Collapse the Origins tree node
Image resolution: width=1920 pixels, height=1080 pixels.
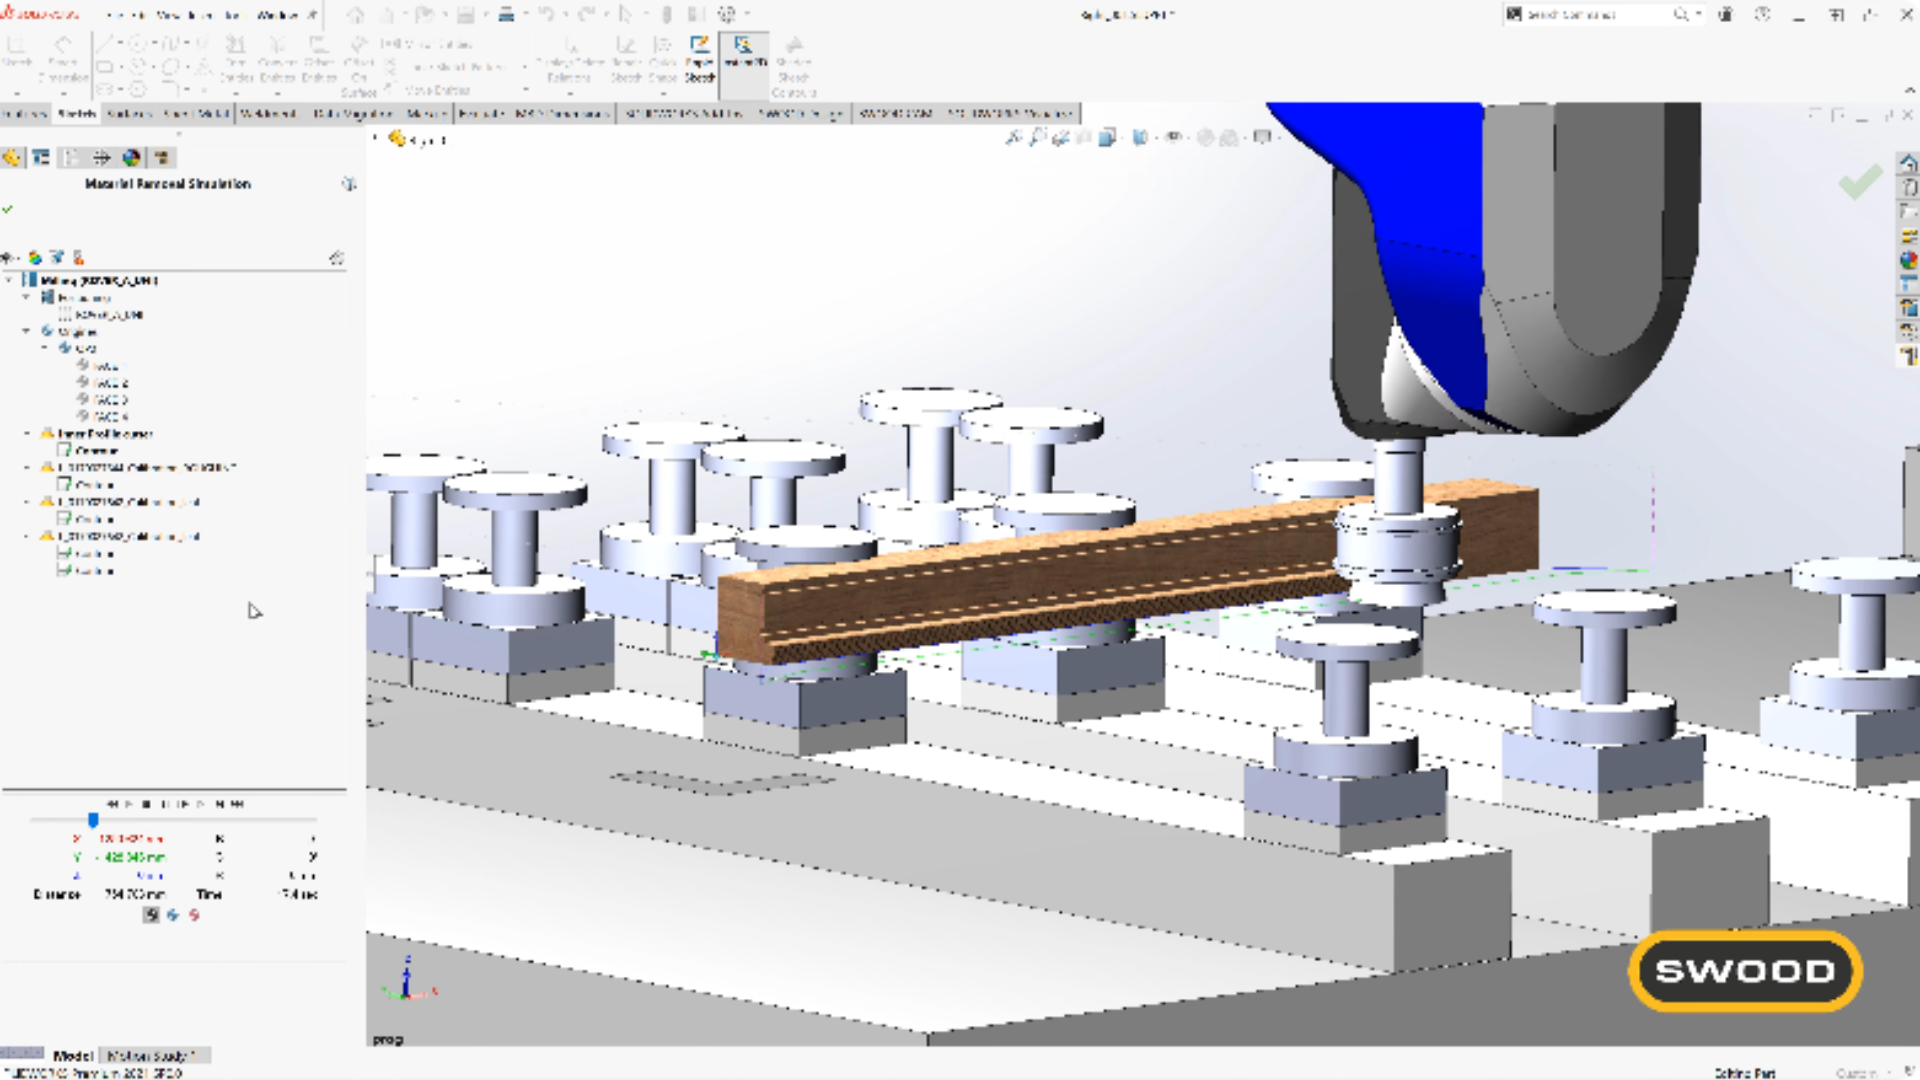pyautogui.click(x=27, y=331)
